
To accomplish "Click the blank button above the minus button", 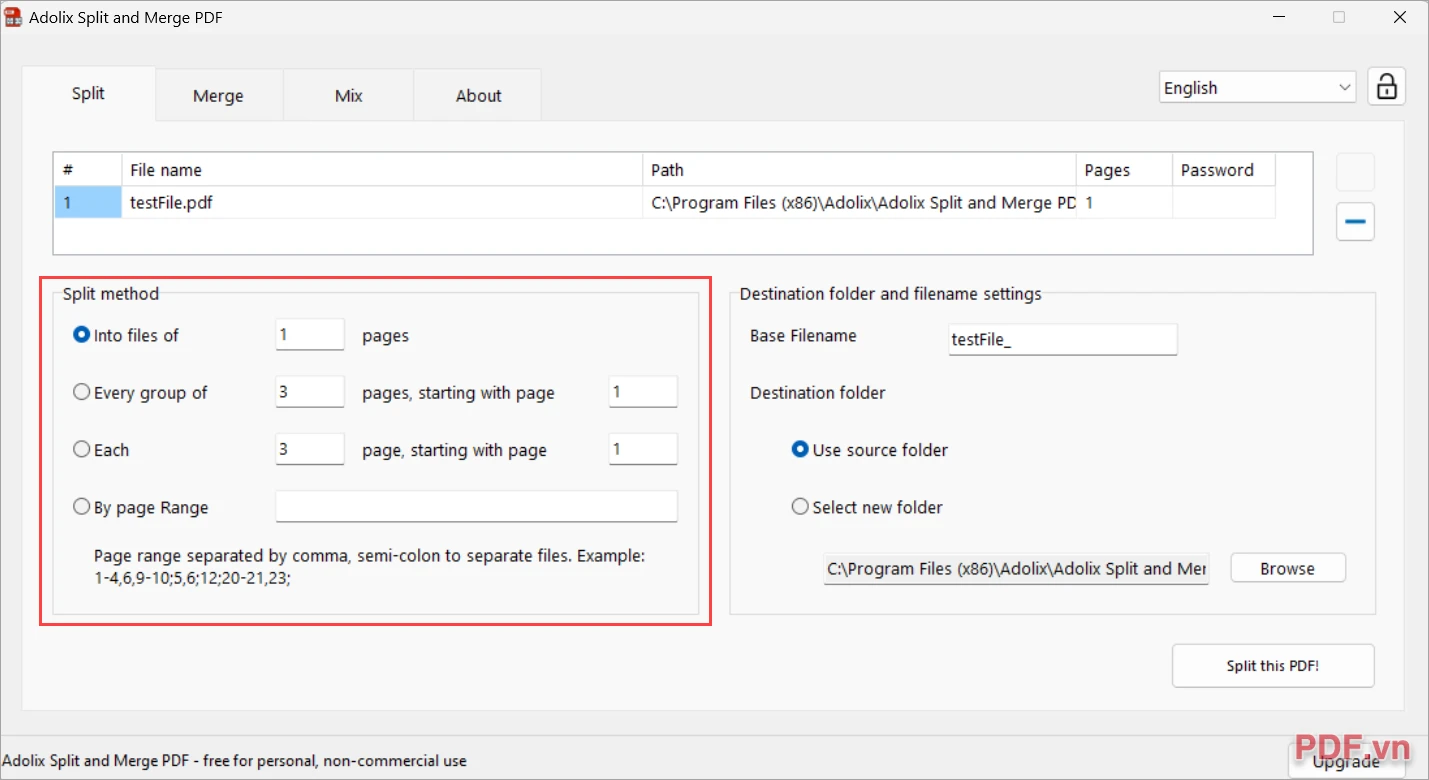I will 1355,172.
